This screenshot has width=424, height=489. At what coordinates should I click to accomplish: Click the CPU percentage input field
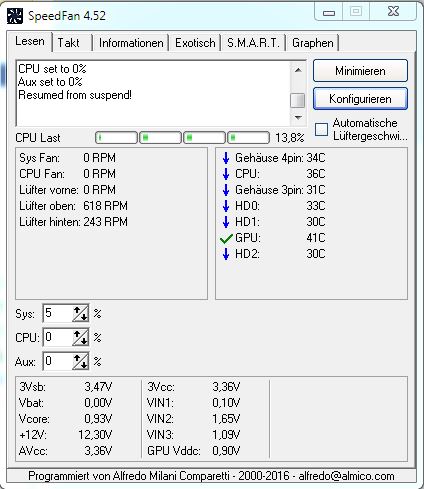pyautogui.click(x=58, y=337)
